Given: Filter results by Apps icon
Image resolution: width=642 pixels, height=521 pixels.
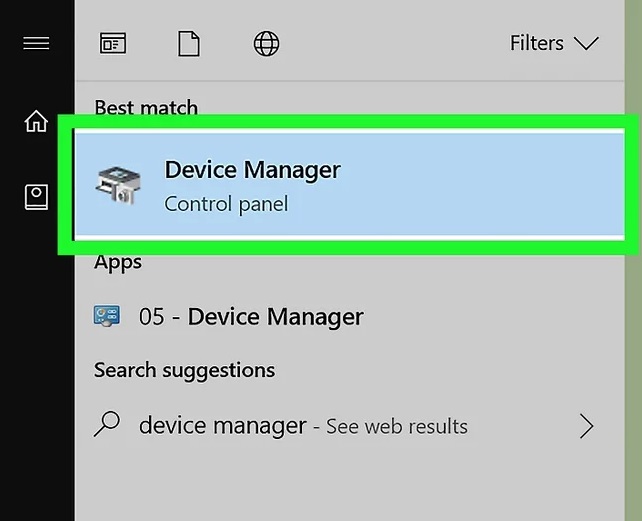Looking at the screenshot, I should click(112, 43).
